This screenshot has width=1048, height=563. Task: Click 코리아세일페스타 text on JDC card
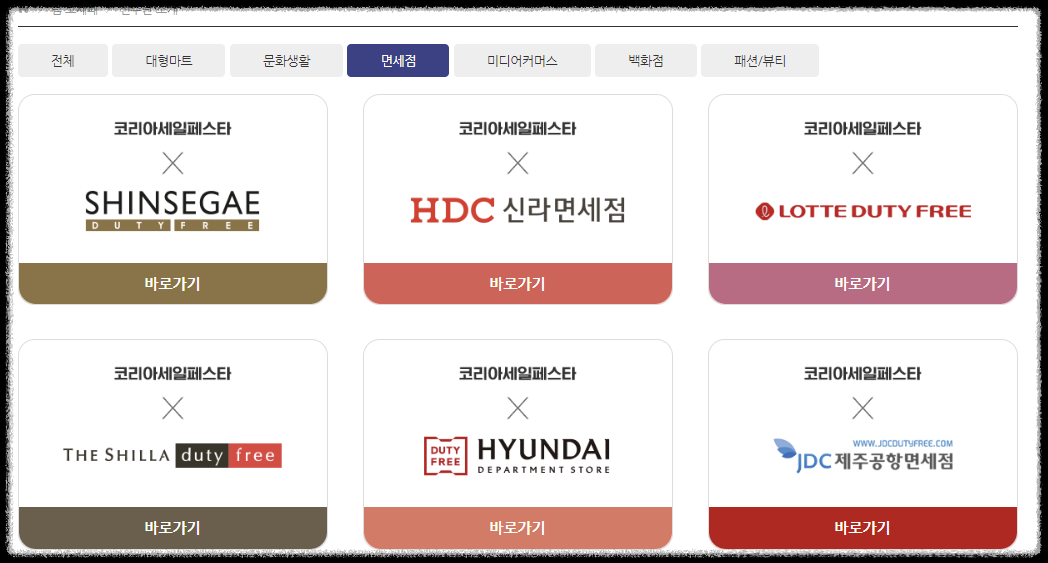[862, 373]
